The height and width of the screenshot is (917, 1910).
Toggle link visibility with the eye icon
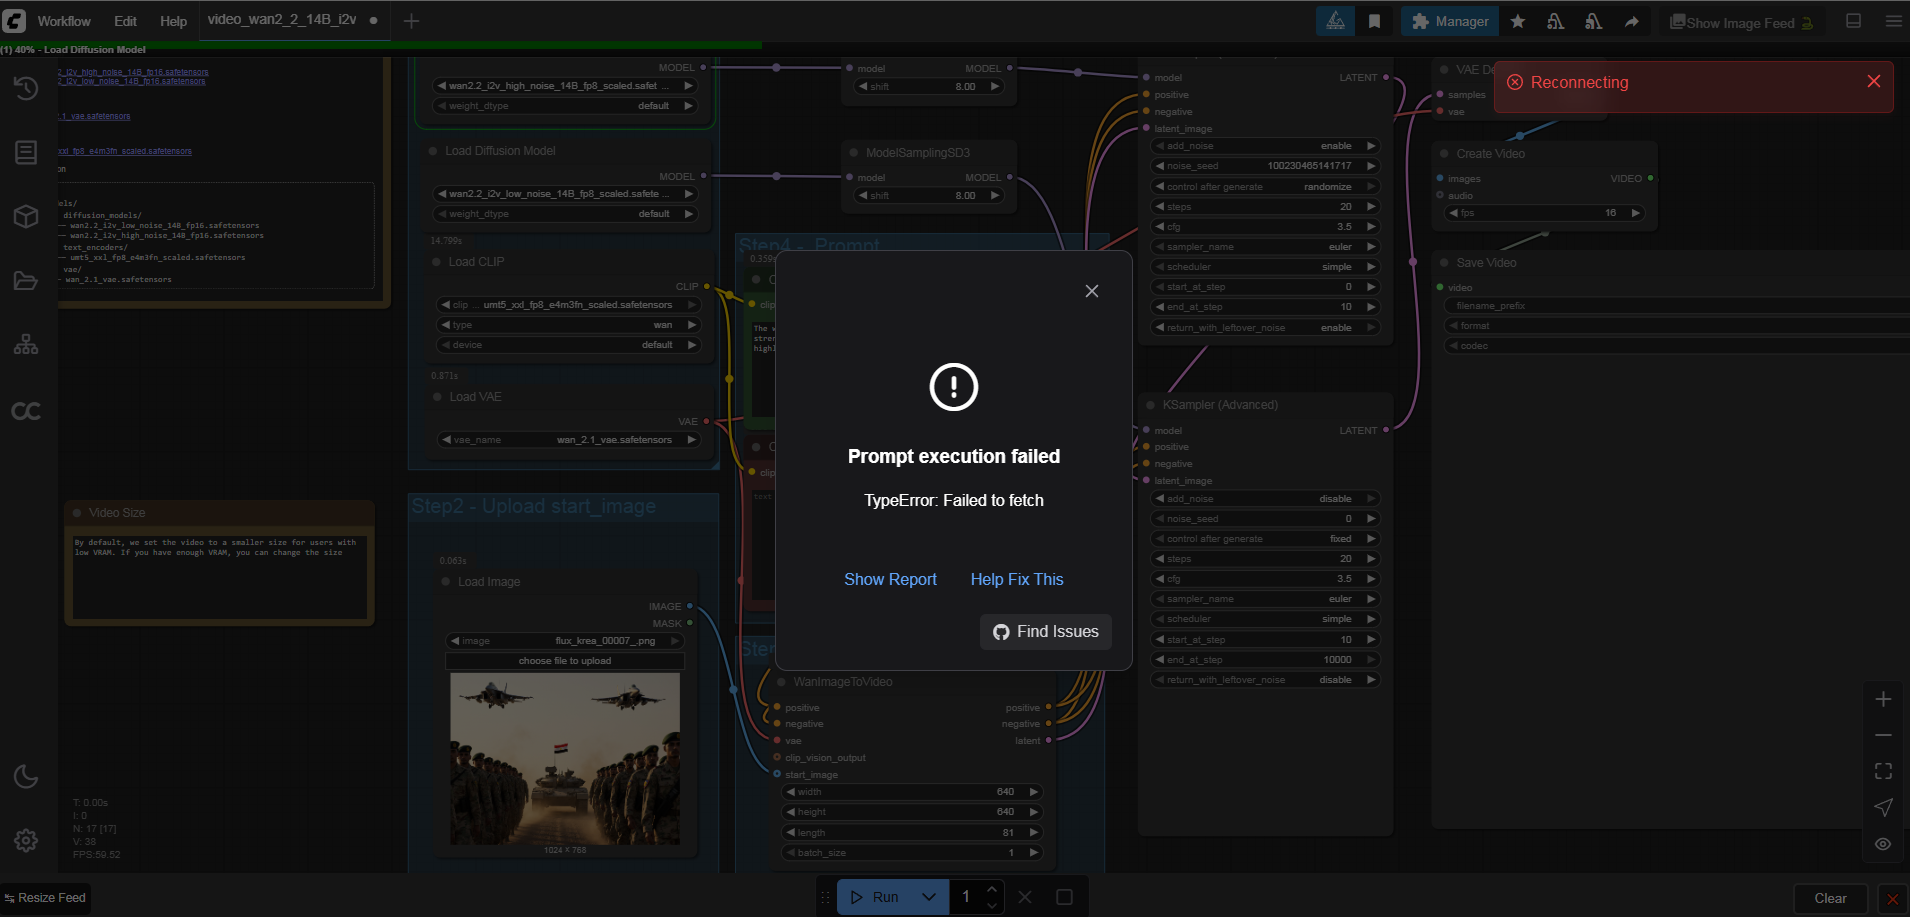coord(1883,844)
